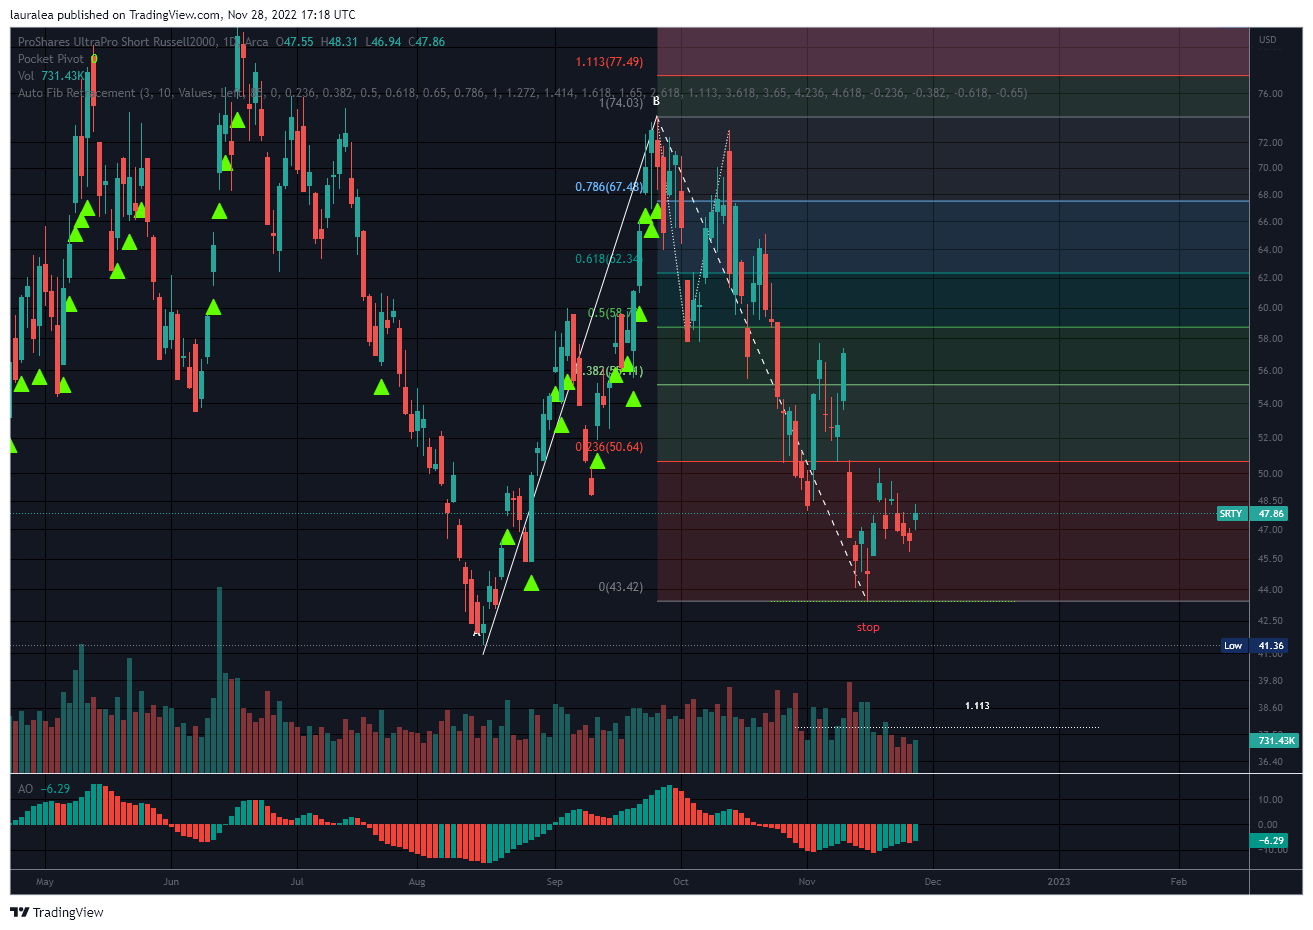1313x930 pixels.
Task: Click the 2023 label on time axis
Action: (x=1058, y=882)
